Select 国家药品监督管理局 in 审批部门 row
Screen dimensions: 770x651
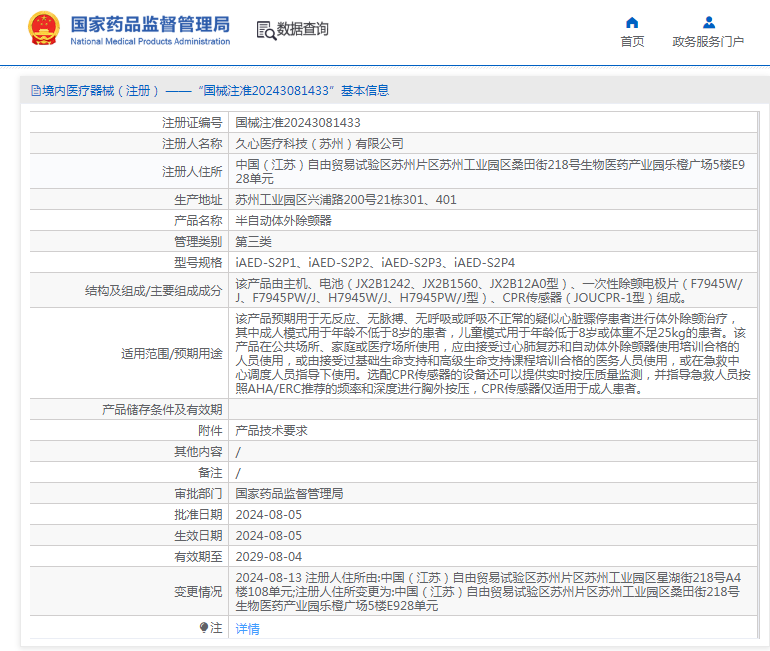289,493
